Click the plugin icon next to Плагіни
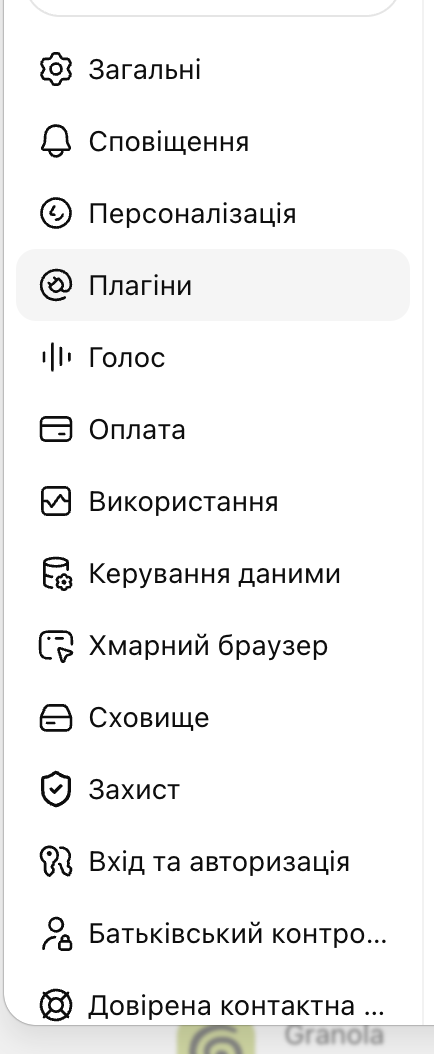Viewport: 434px width, 1054px height. coord(56,286)
